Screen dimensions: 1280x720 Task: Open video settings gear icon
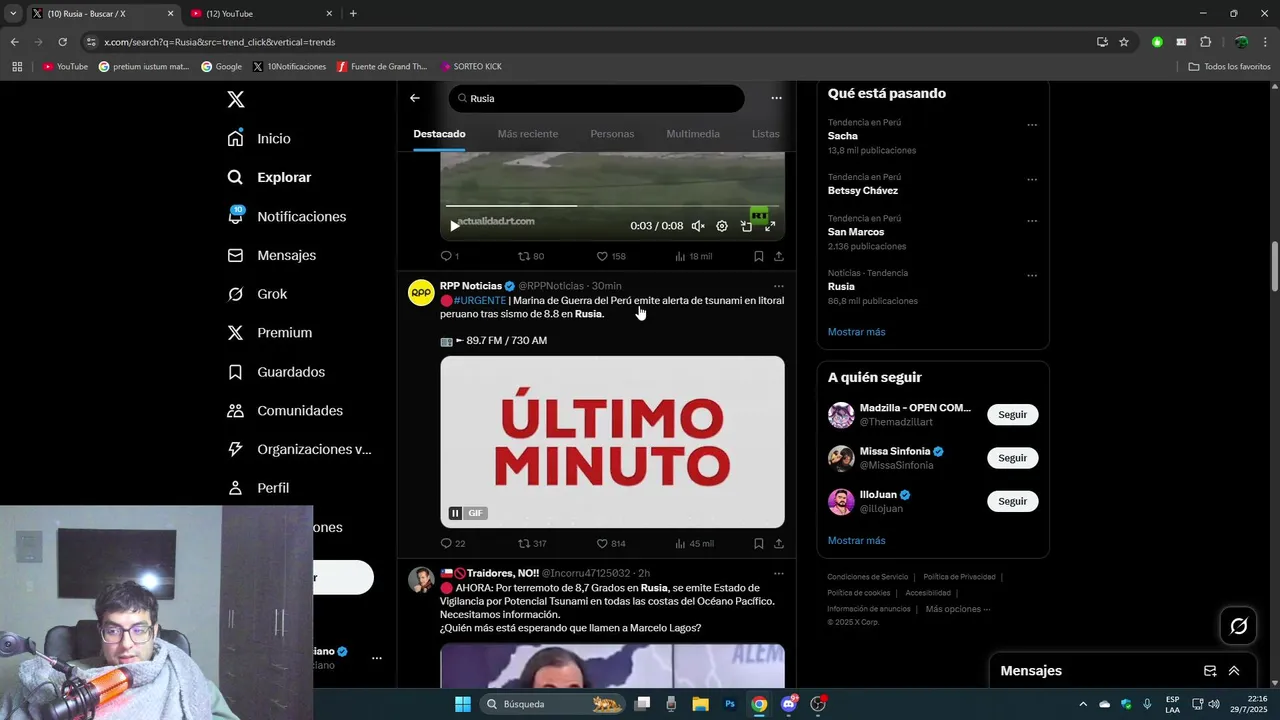tap(722, 226)
